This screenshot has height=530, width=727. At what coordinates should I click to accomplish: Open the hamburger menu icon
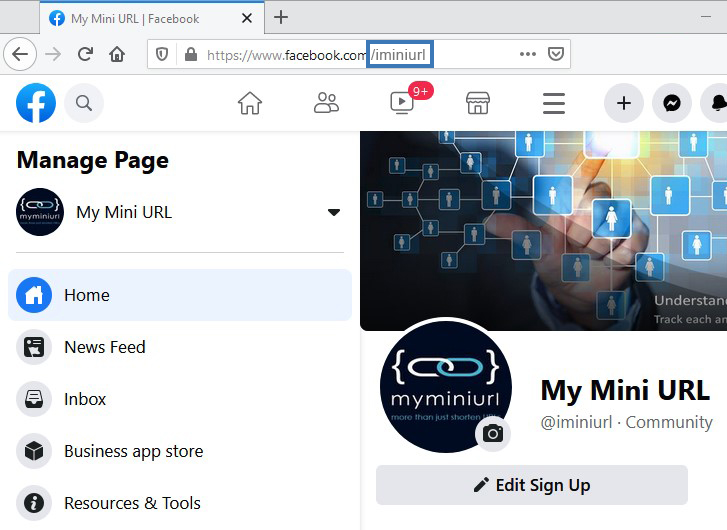point(554,103)
